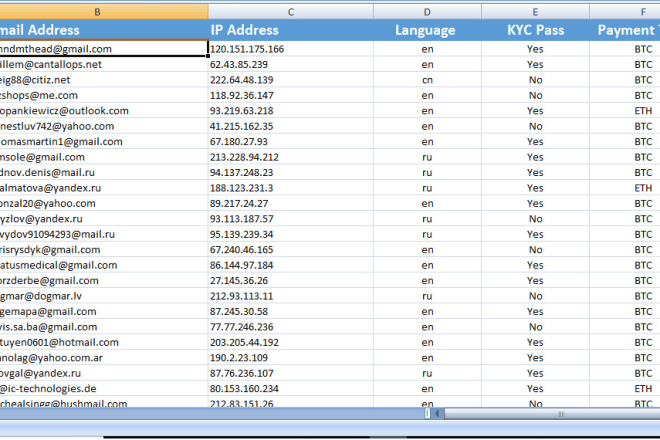Select column E header
The image size is (660, 440).
(535, 12)
